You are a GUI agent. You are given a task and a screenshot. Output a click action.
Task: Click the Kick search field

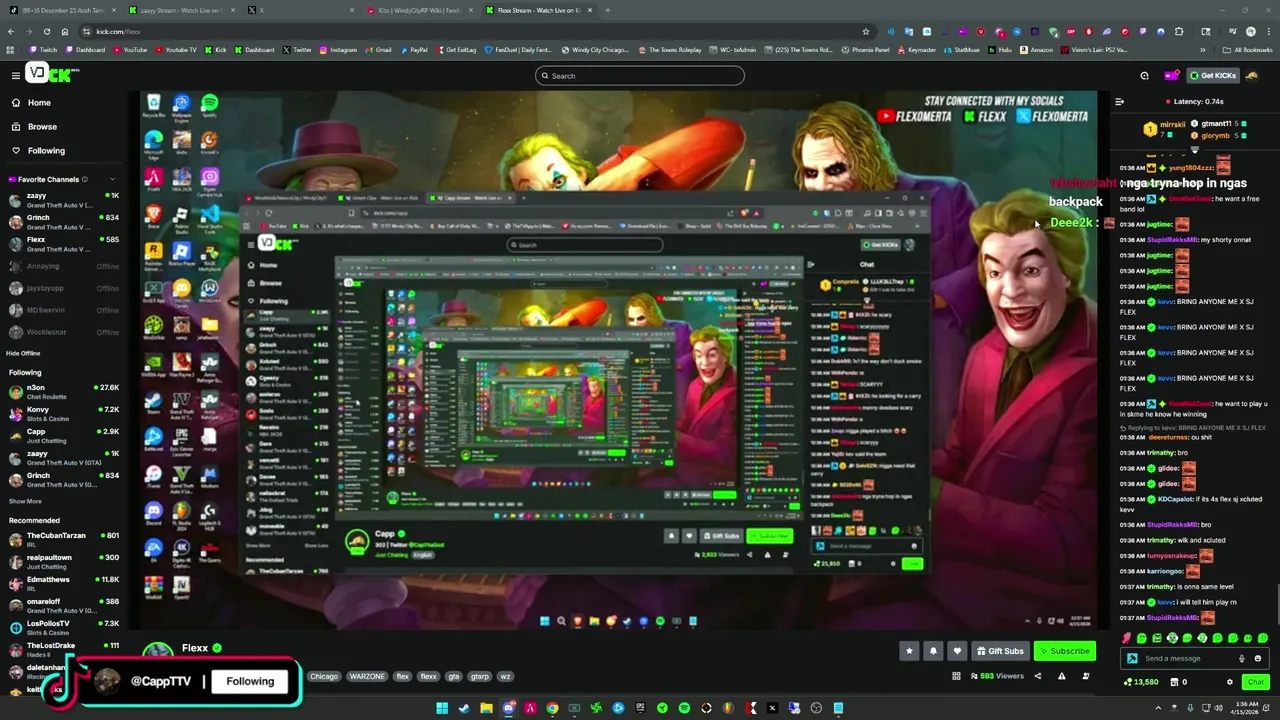[640, 76]
